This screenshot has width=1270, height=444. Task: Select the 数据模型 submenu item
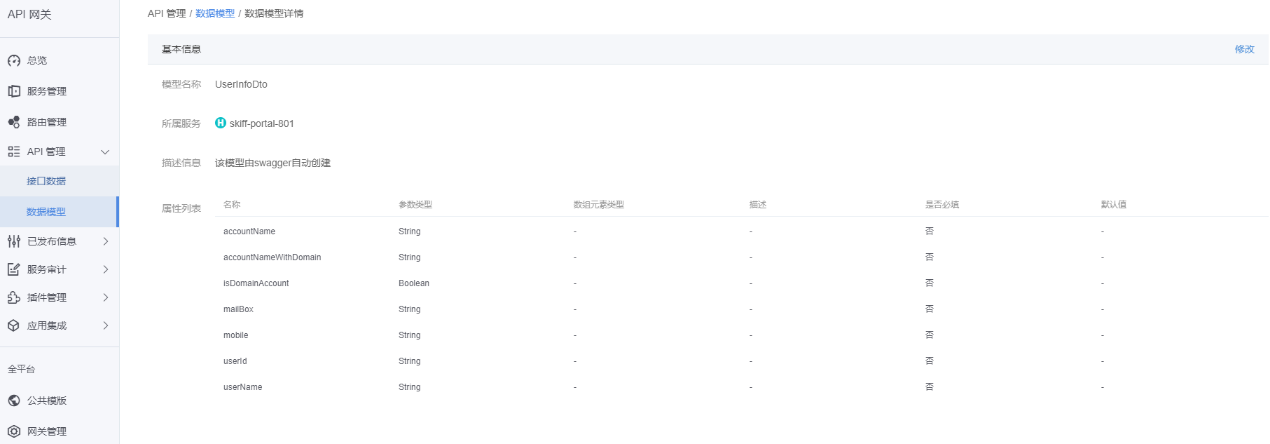[46, 211]
